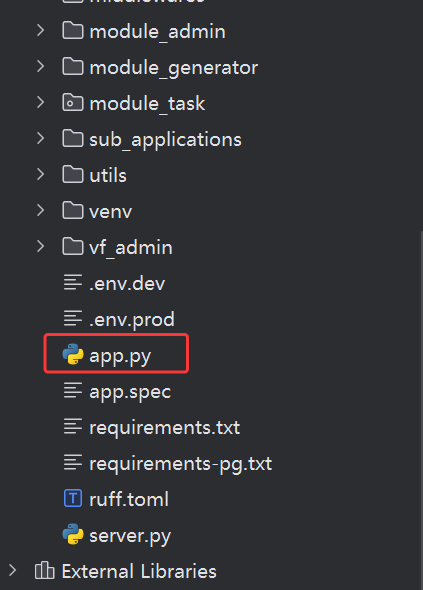Screen dimensions: 423x590
Task: Click the requirements.txt file icon
Action: point(73,426)
